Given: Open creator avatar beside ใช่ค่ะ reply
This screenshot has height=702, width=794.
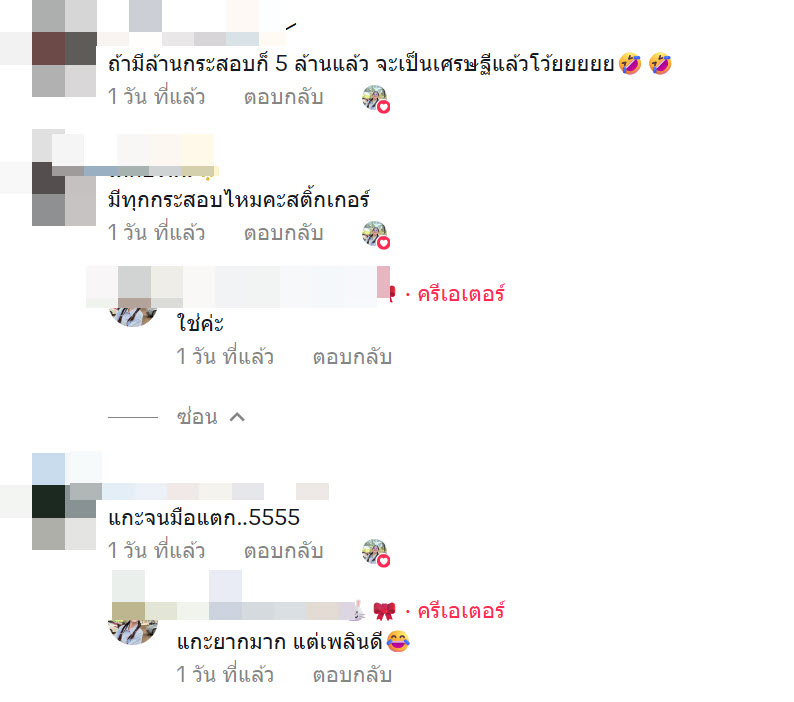Looking at the screenshot, I should click(133, 313).
